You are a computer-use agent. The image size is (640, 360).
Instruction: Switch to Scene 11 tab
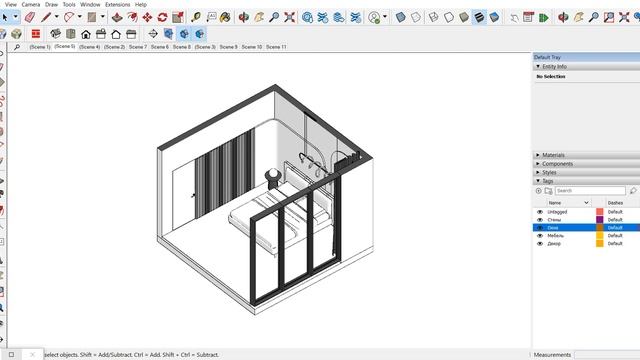(x=276, y=47)
